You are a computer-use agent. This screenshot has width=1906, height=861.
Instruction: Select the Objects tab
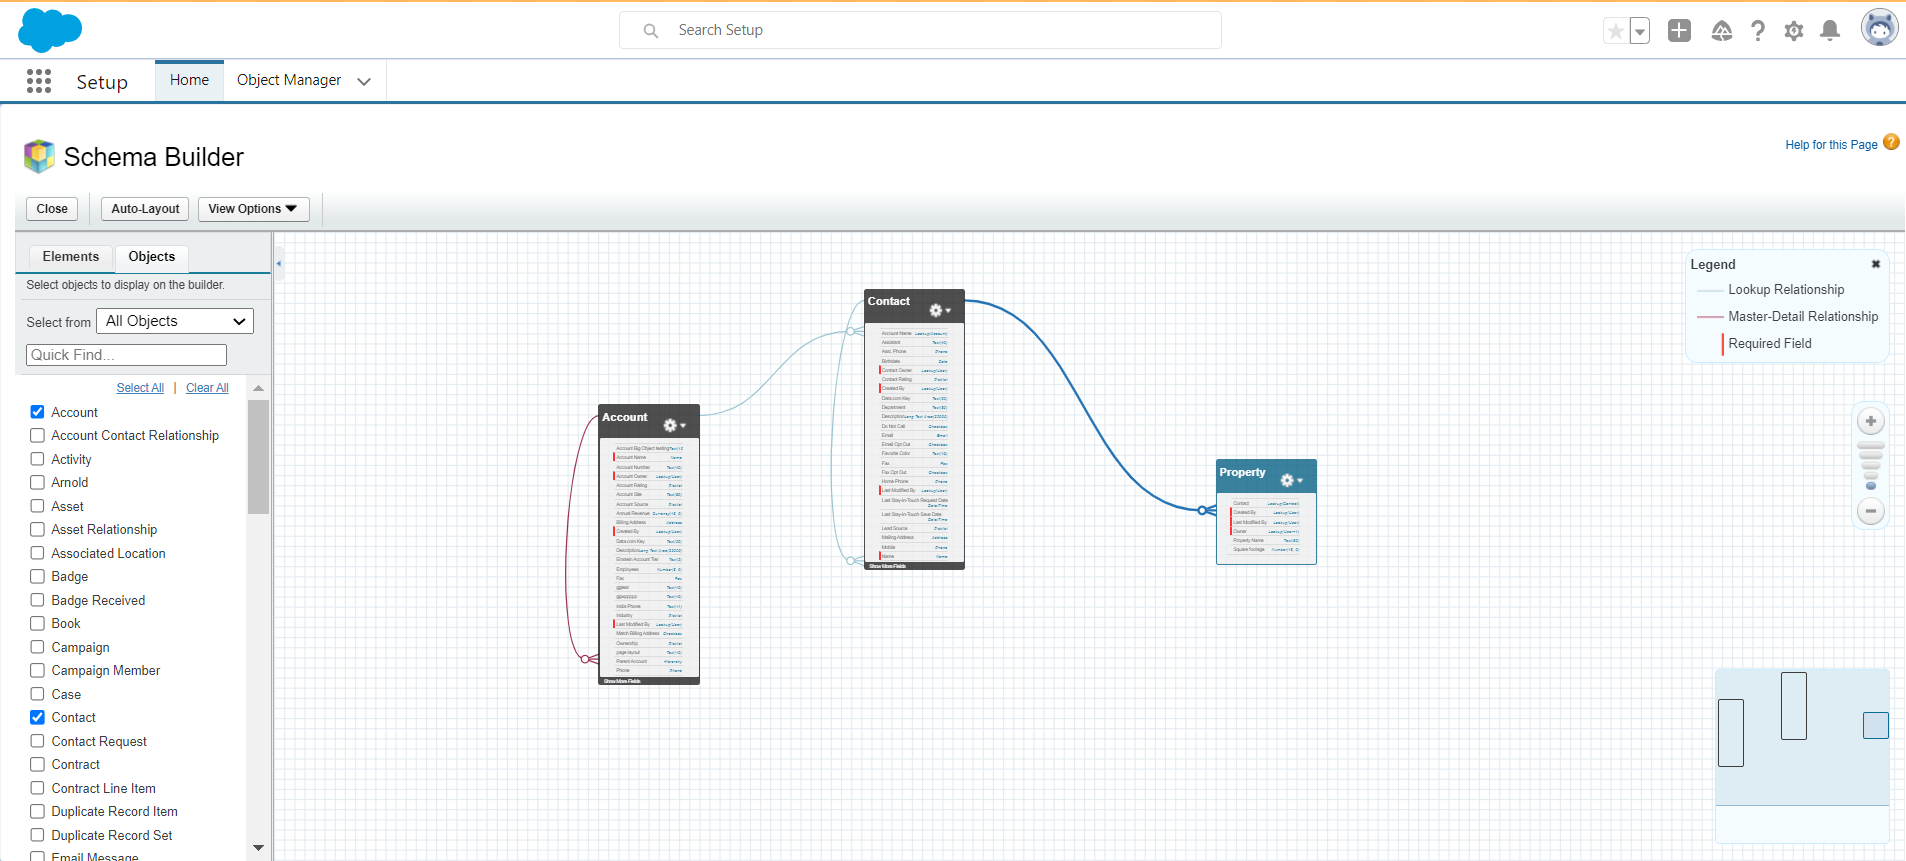(152, 257)
